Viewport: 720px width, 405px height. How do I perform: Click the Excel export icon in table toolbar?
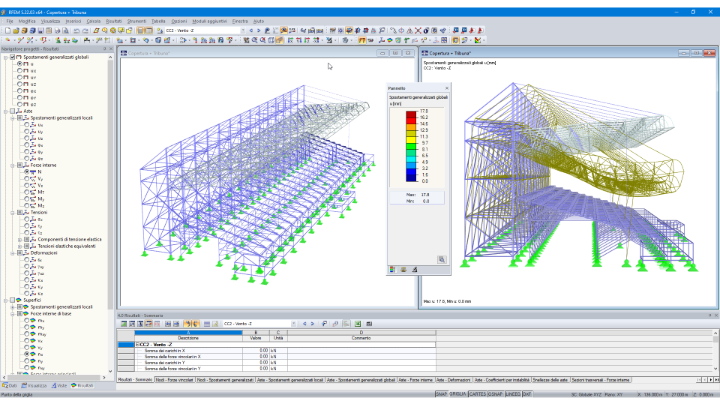(x=358, y=324)
